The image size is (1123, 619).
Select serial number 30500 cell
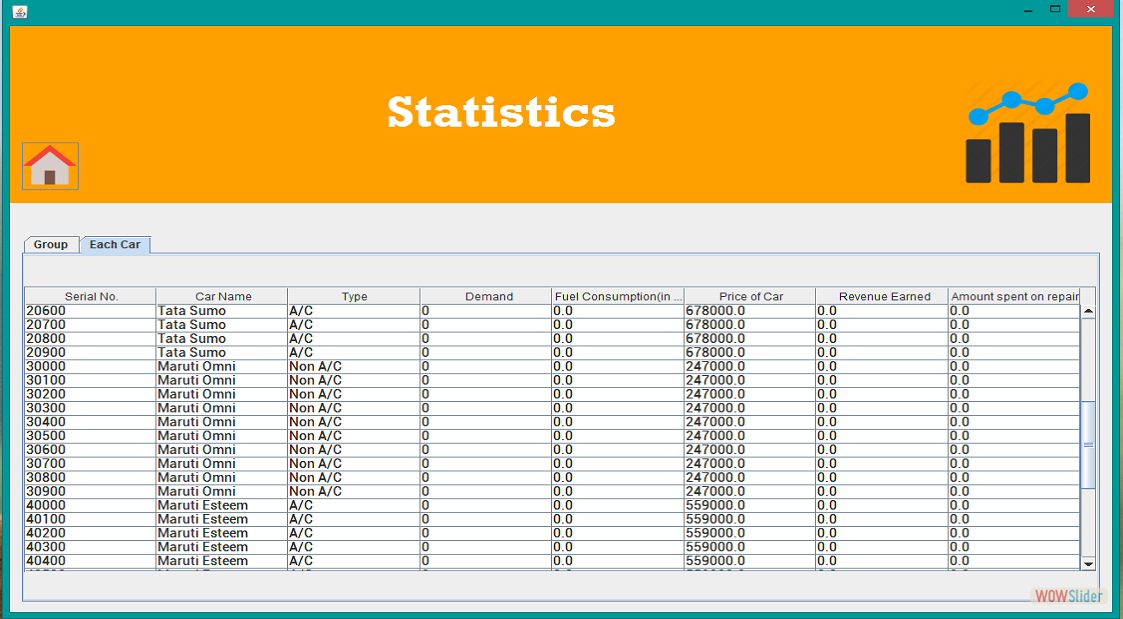point(90,436)
